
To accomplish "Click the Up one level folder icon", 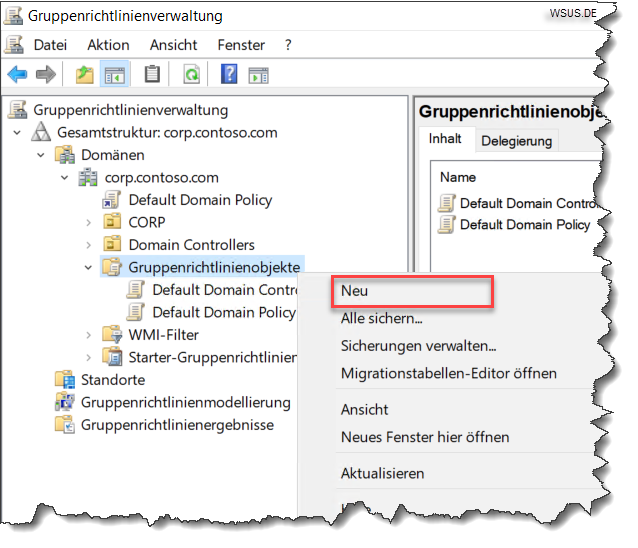I will [85, 74].
